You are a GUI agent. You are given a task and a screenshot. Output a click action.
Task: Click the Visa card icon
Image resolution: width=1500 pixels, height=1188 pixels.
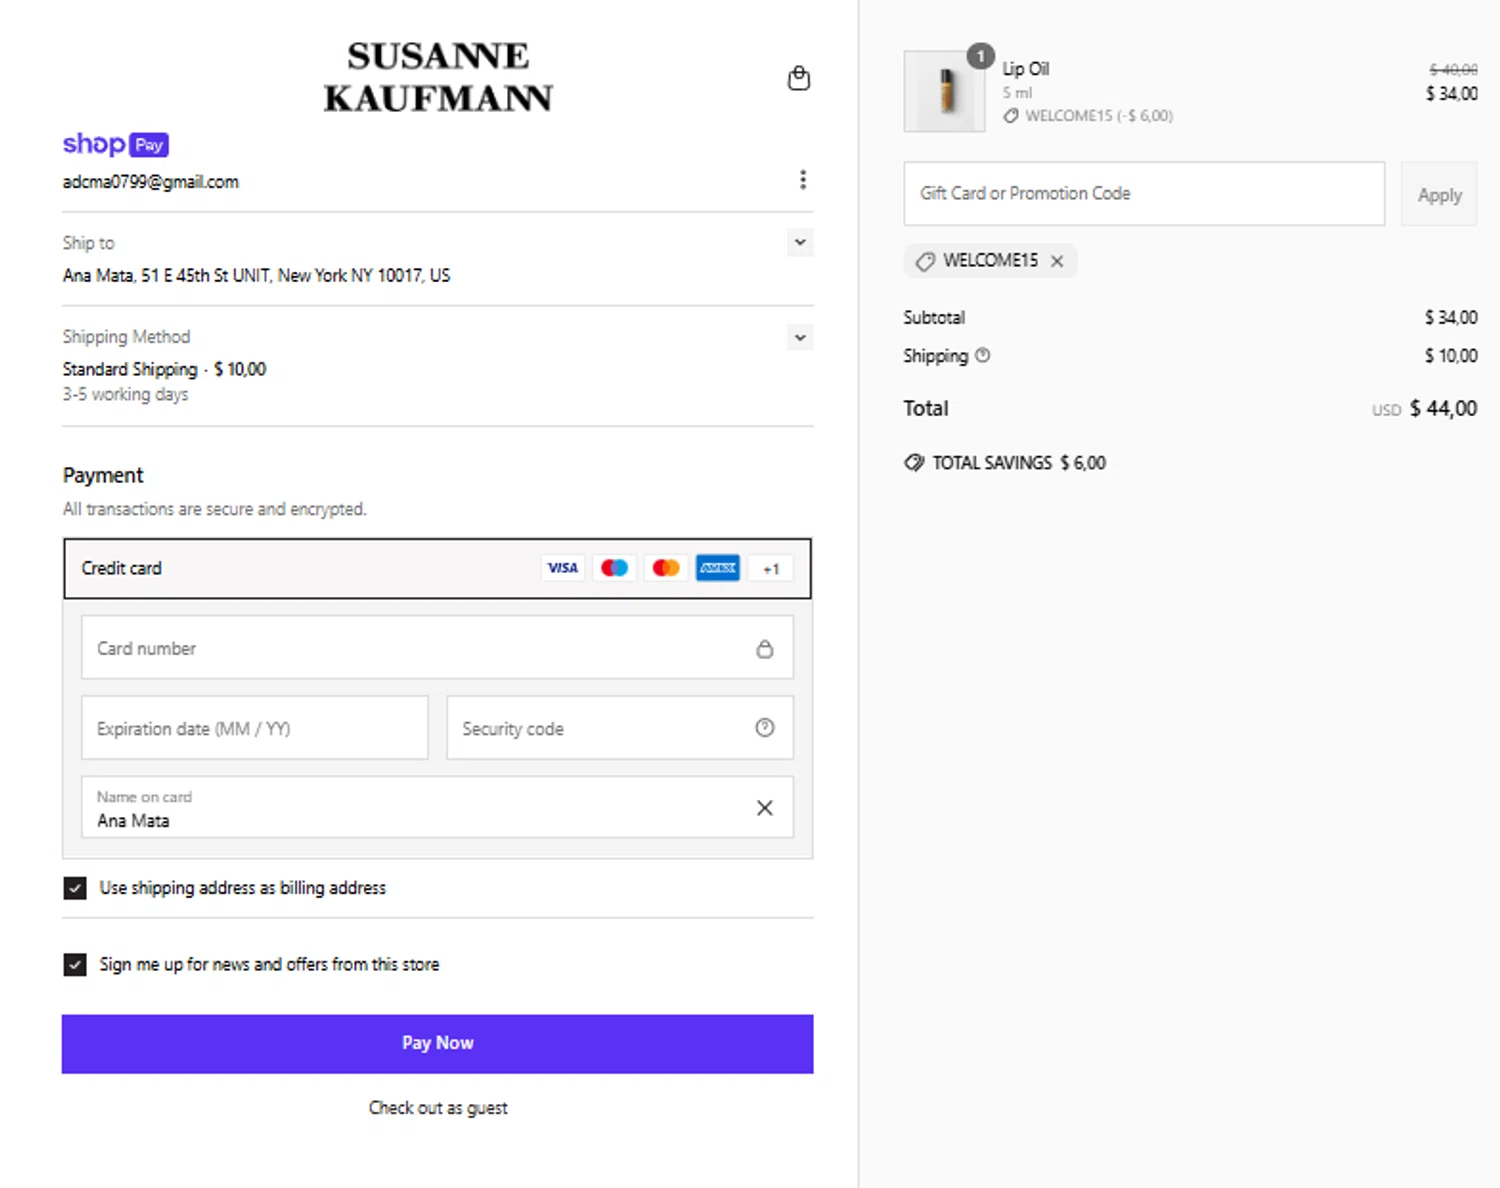pos(563,568)
